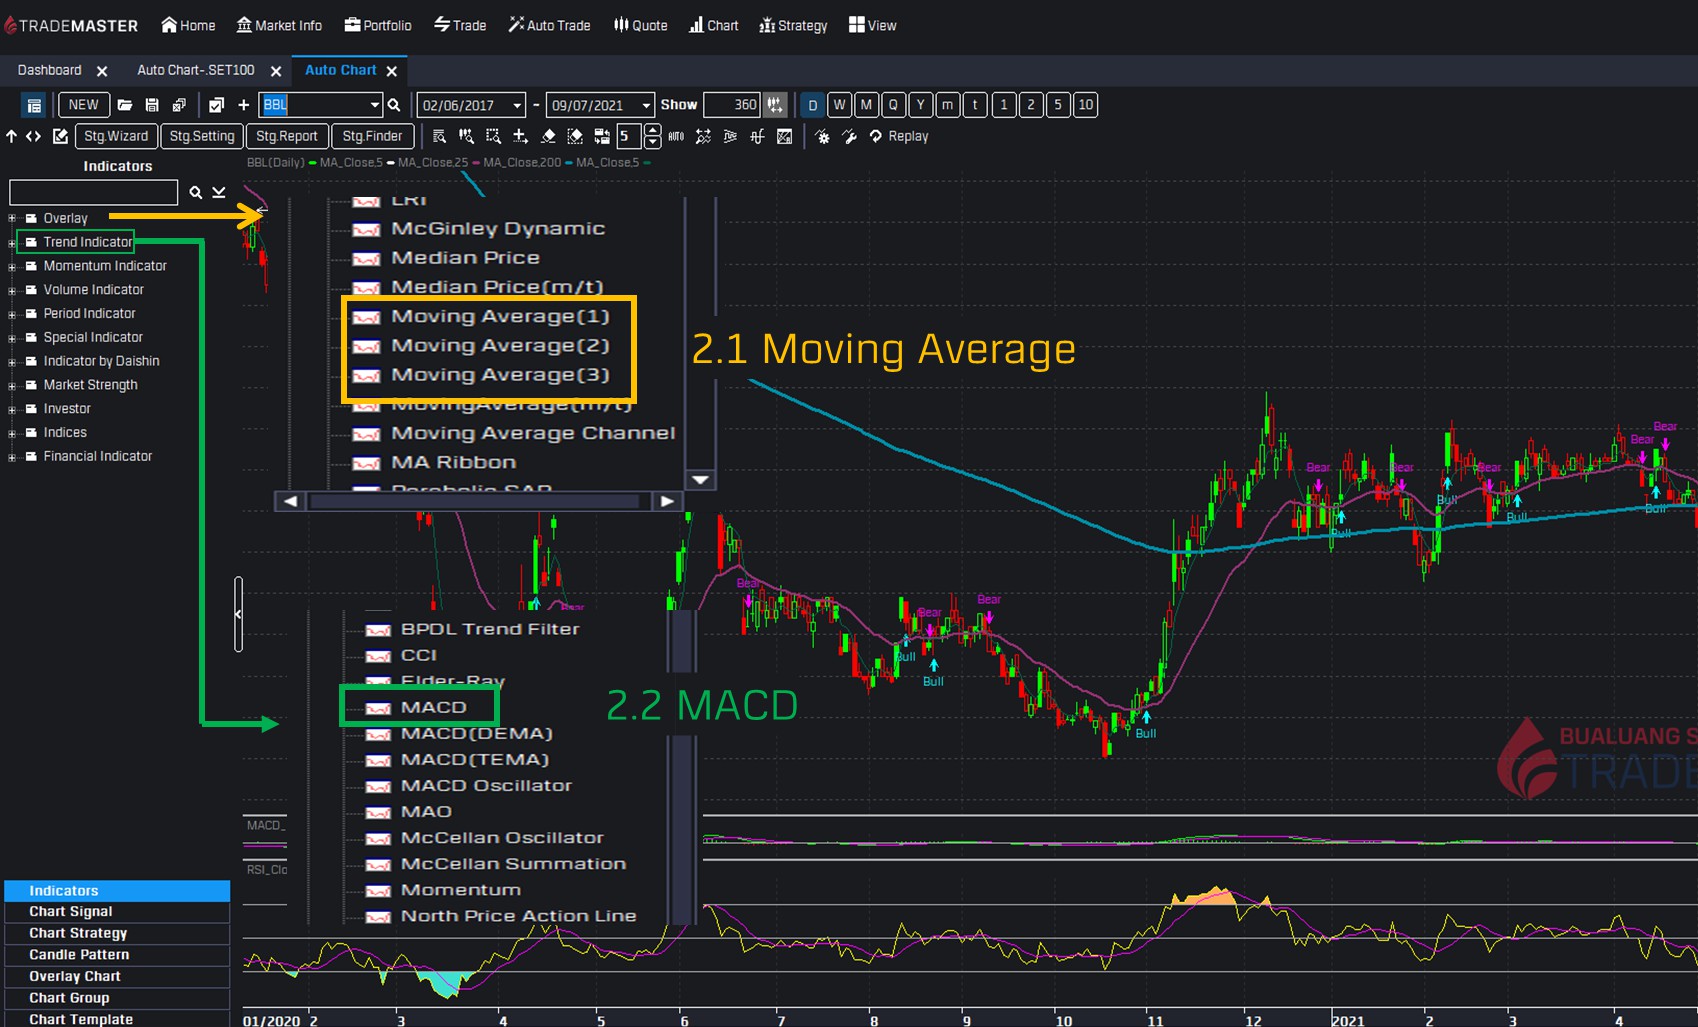Screen dimensions: 1698x1027
Task: Click the save chart icon
Action: tap(152, 105)
